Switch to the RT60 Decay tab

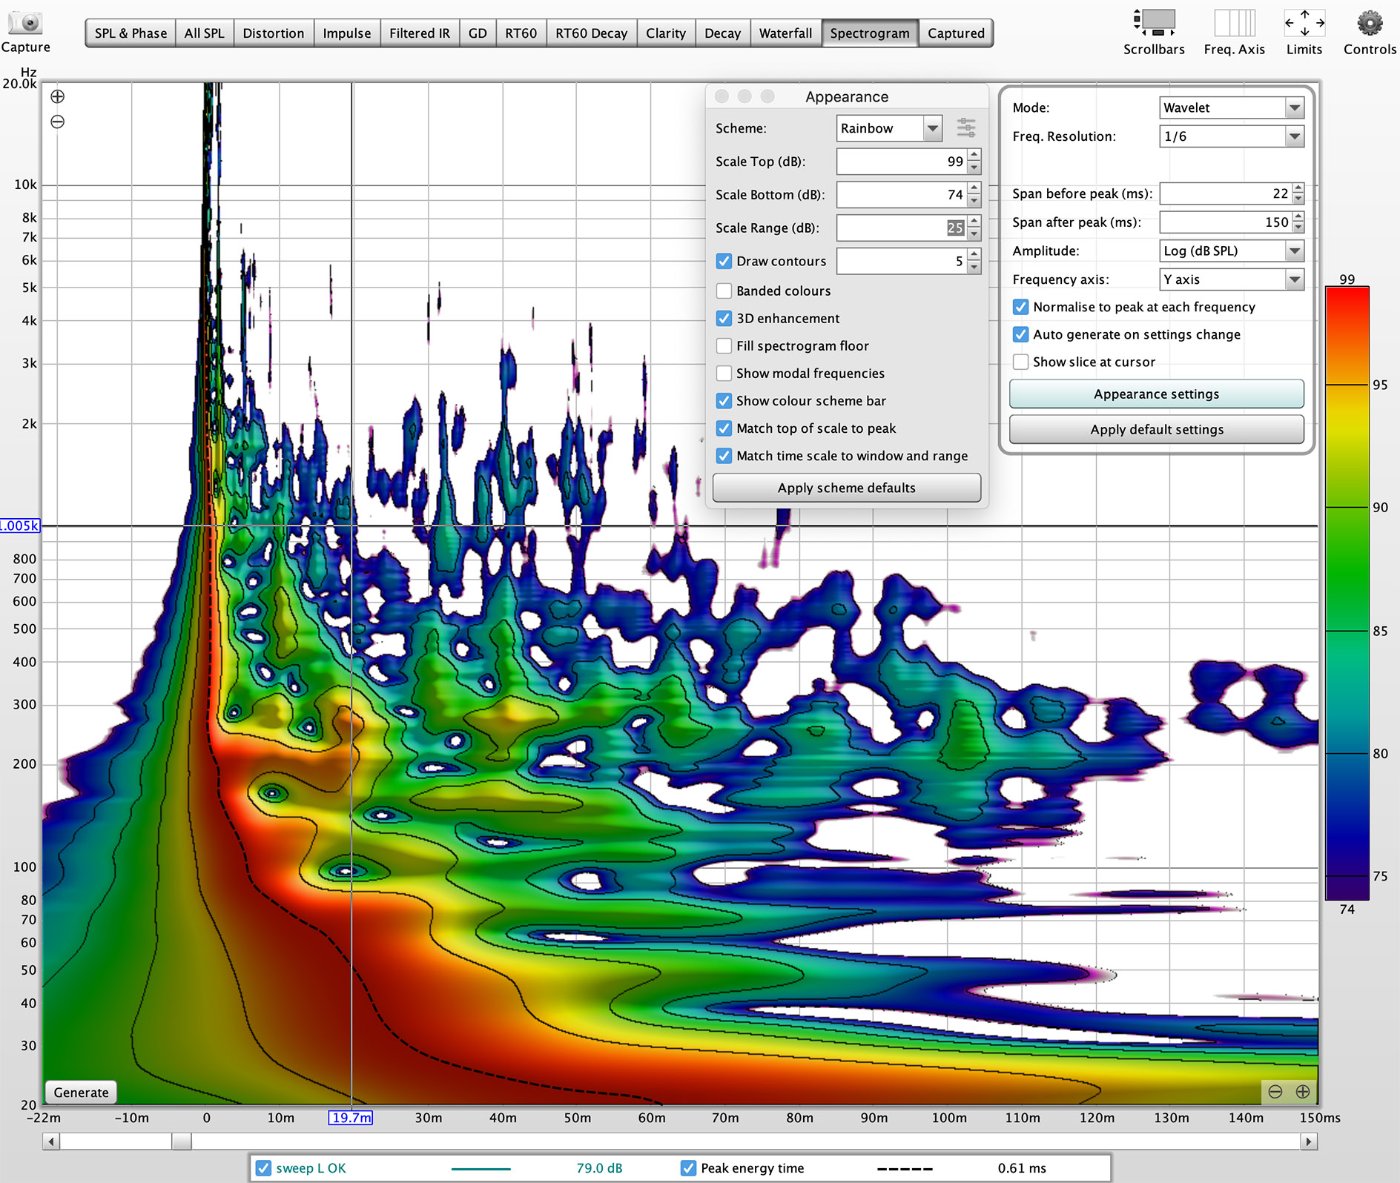tap(591, 33)
